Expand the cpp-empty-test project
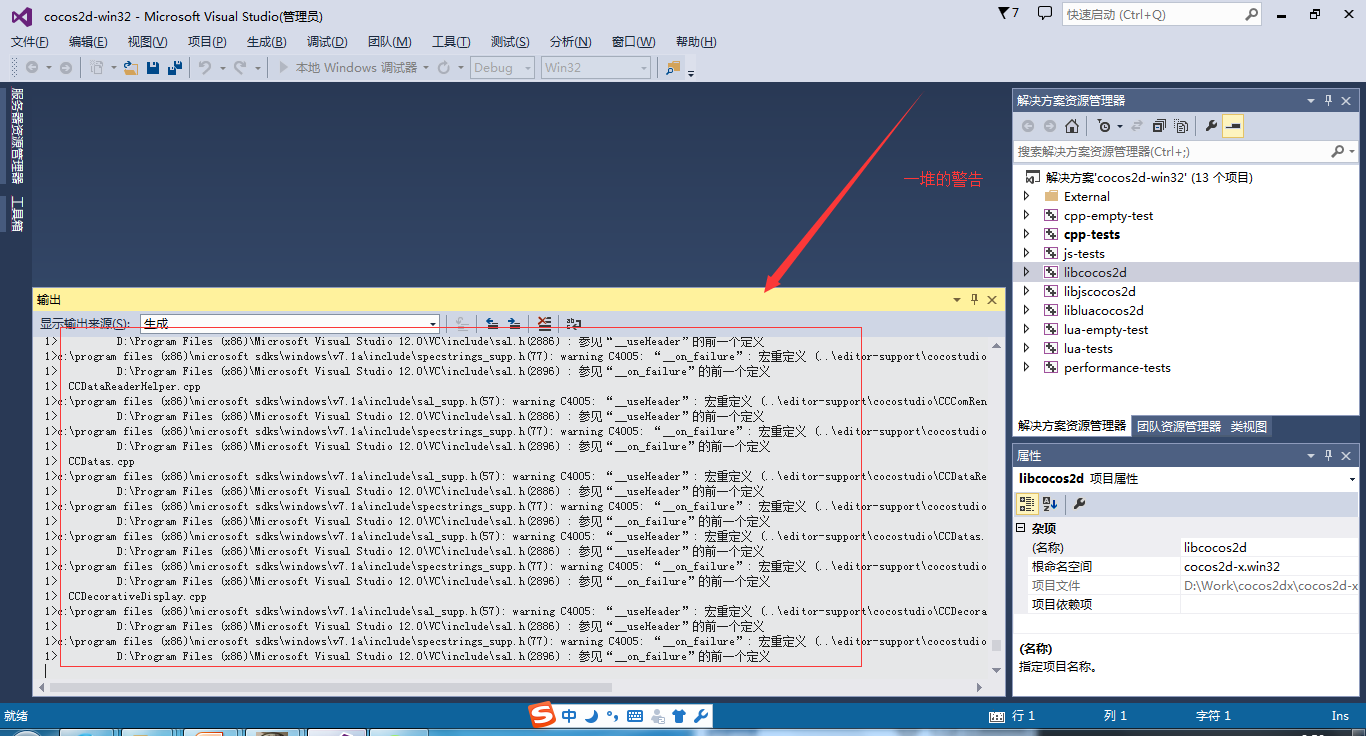This screenshot has width=1366, height=736. (1026, 216)
